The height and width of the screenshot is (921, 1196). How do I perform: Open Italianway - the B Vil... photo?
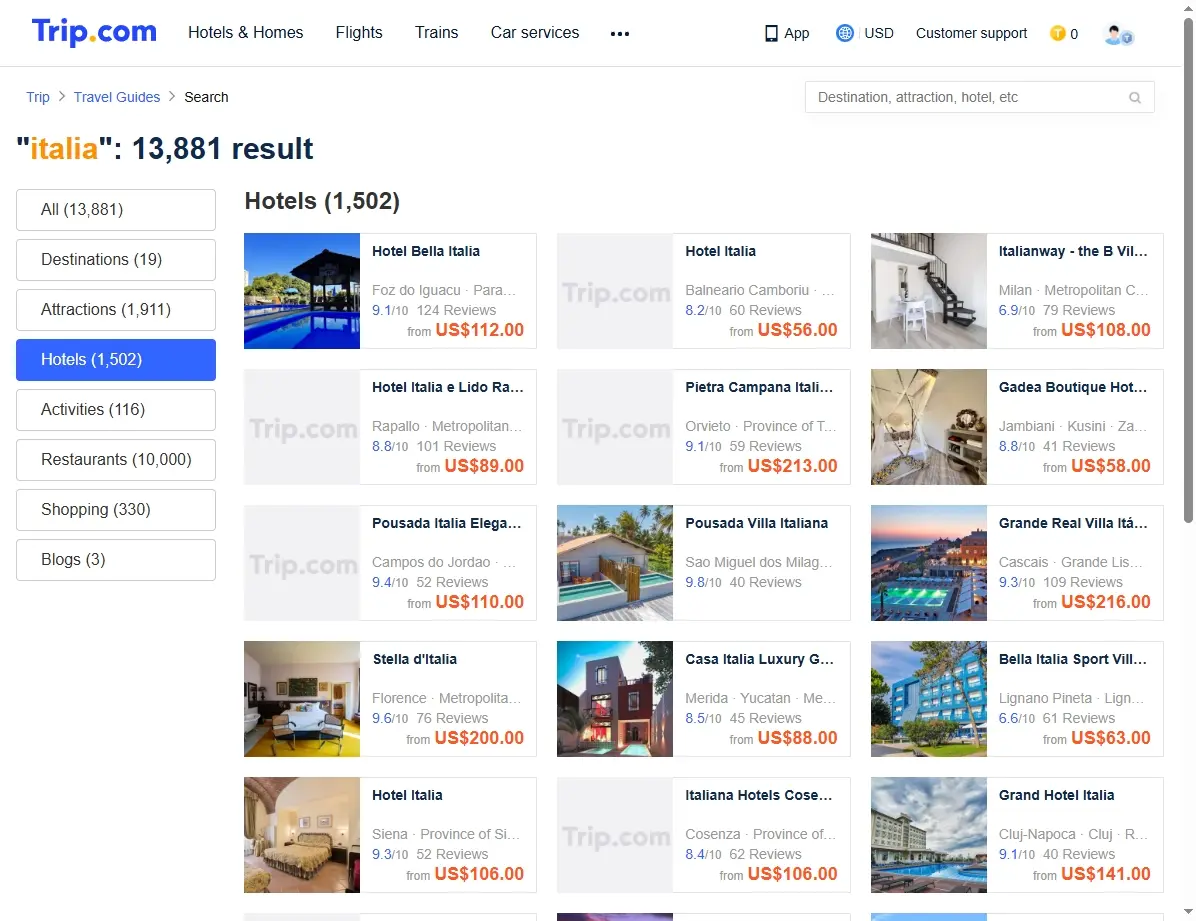click(x=929, y=291)
